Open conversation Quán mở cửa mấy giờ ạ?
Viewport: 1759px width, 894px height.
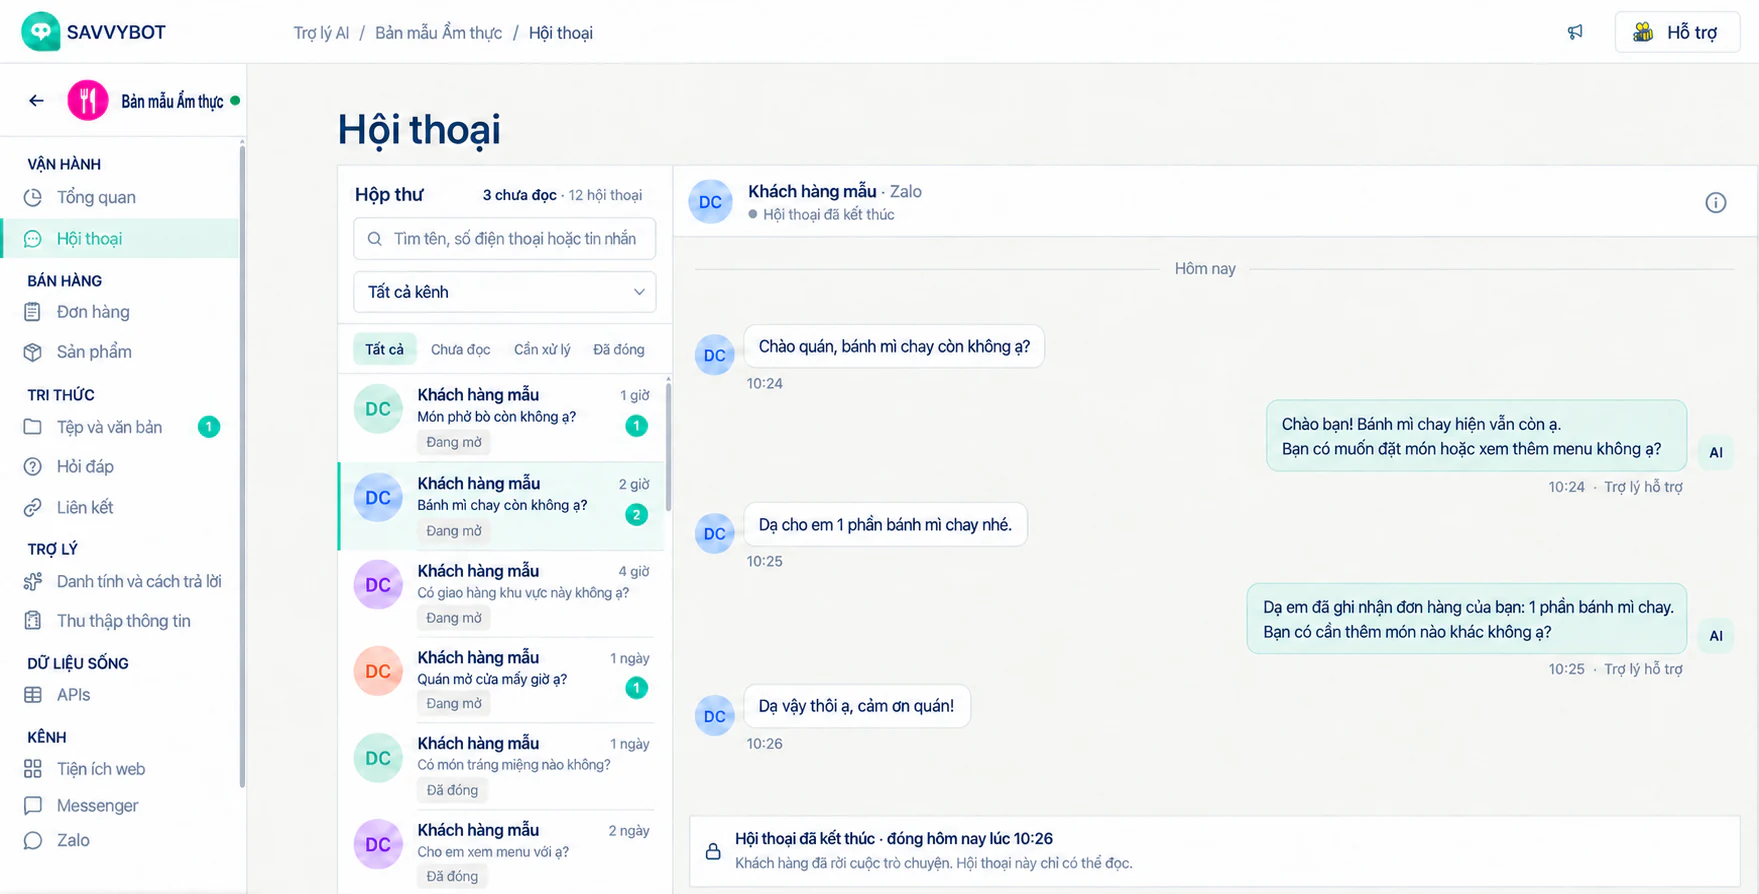click(x=502, y=680)
